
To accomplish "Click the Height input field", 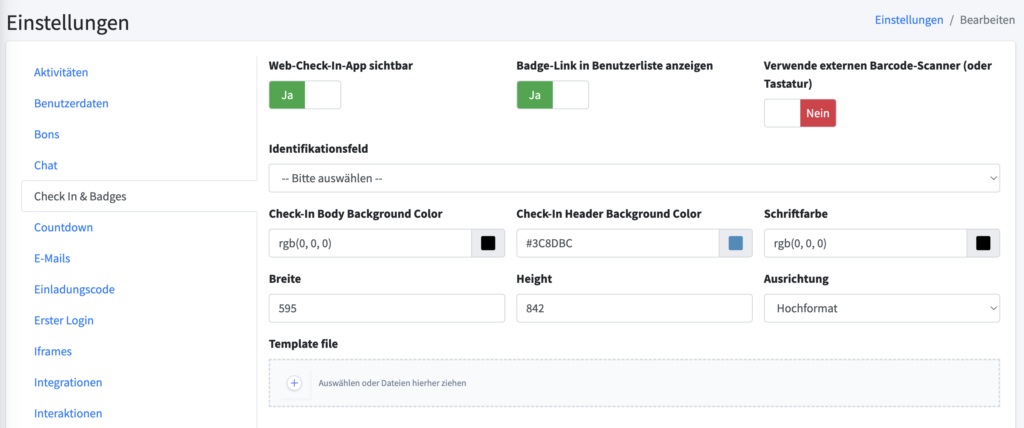I will [x=634, y=308].
